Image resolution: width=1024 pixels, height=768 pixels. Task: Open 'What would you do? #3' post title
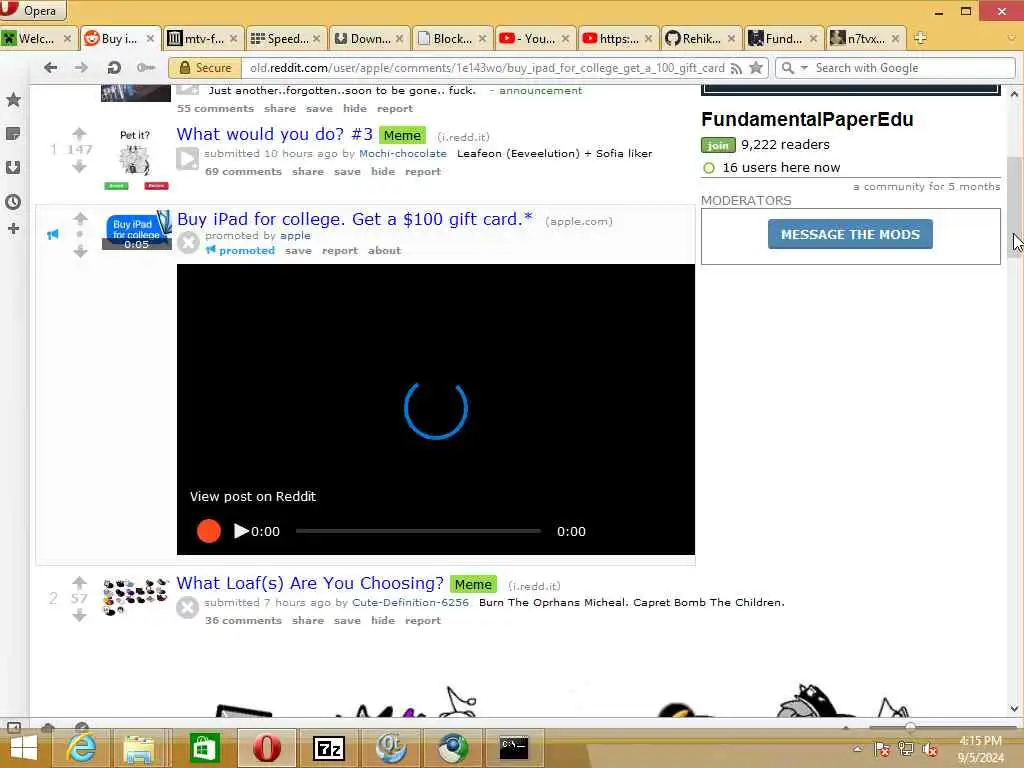(x=274, y=134)
